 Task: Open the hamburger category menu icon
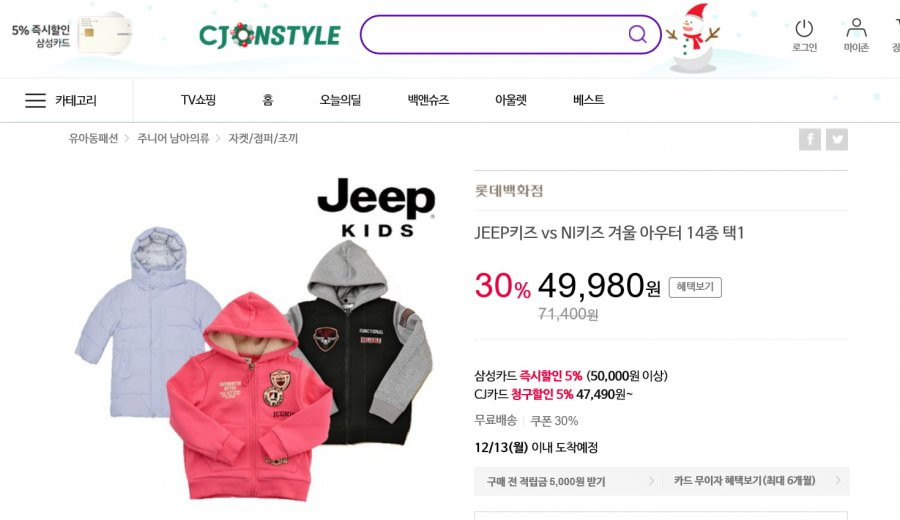point(35,100)
